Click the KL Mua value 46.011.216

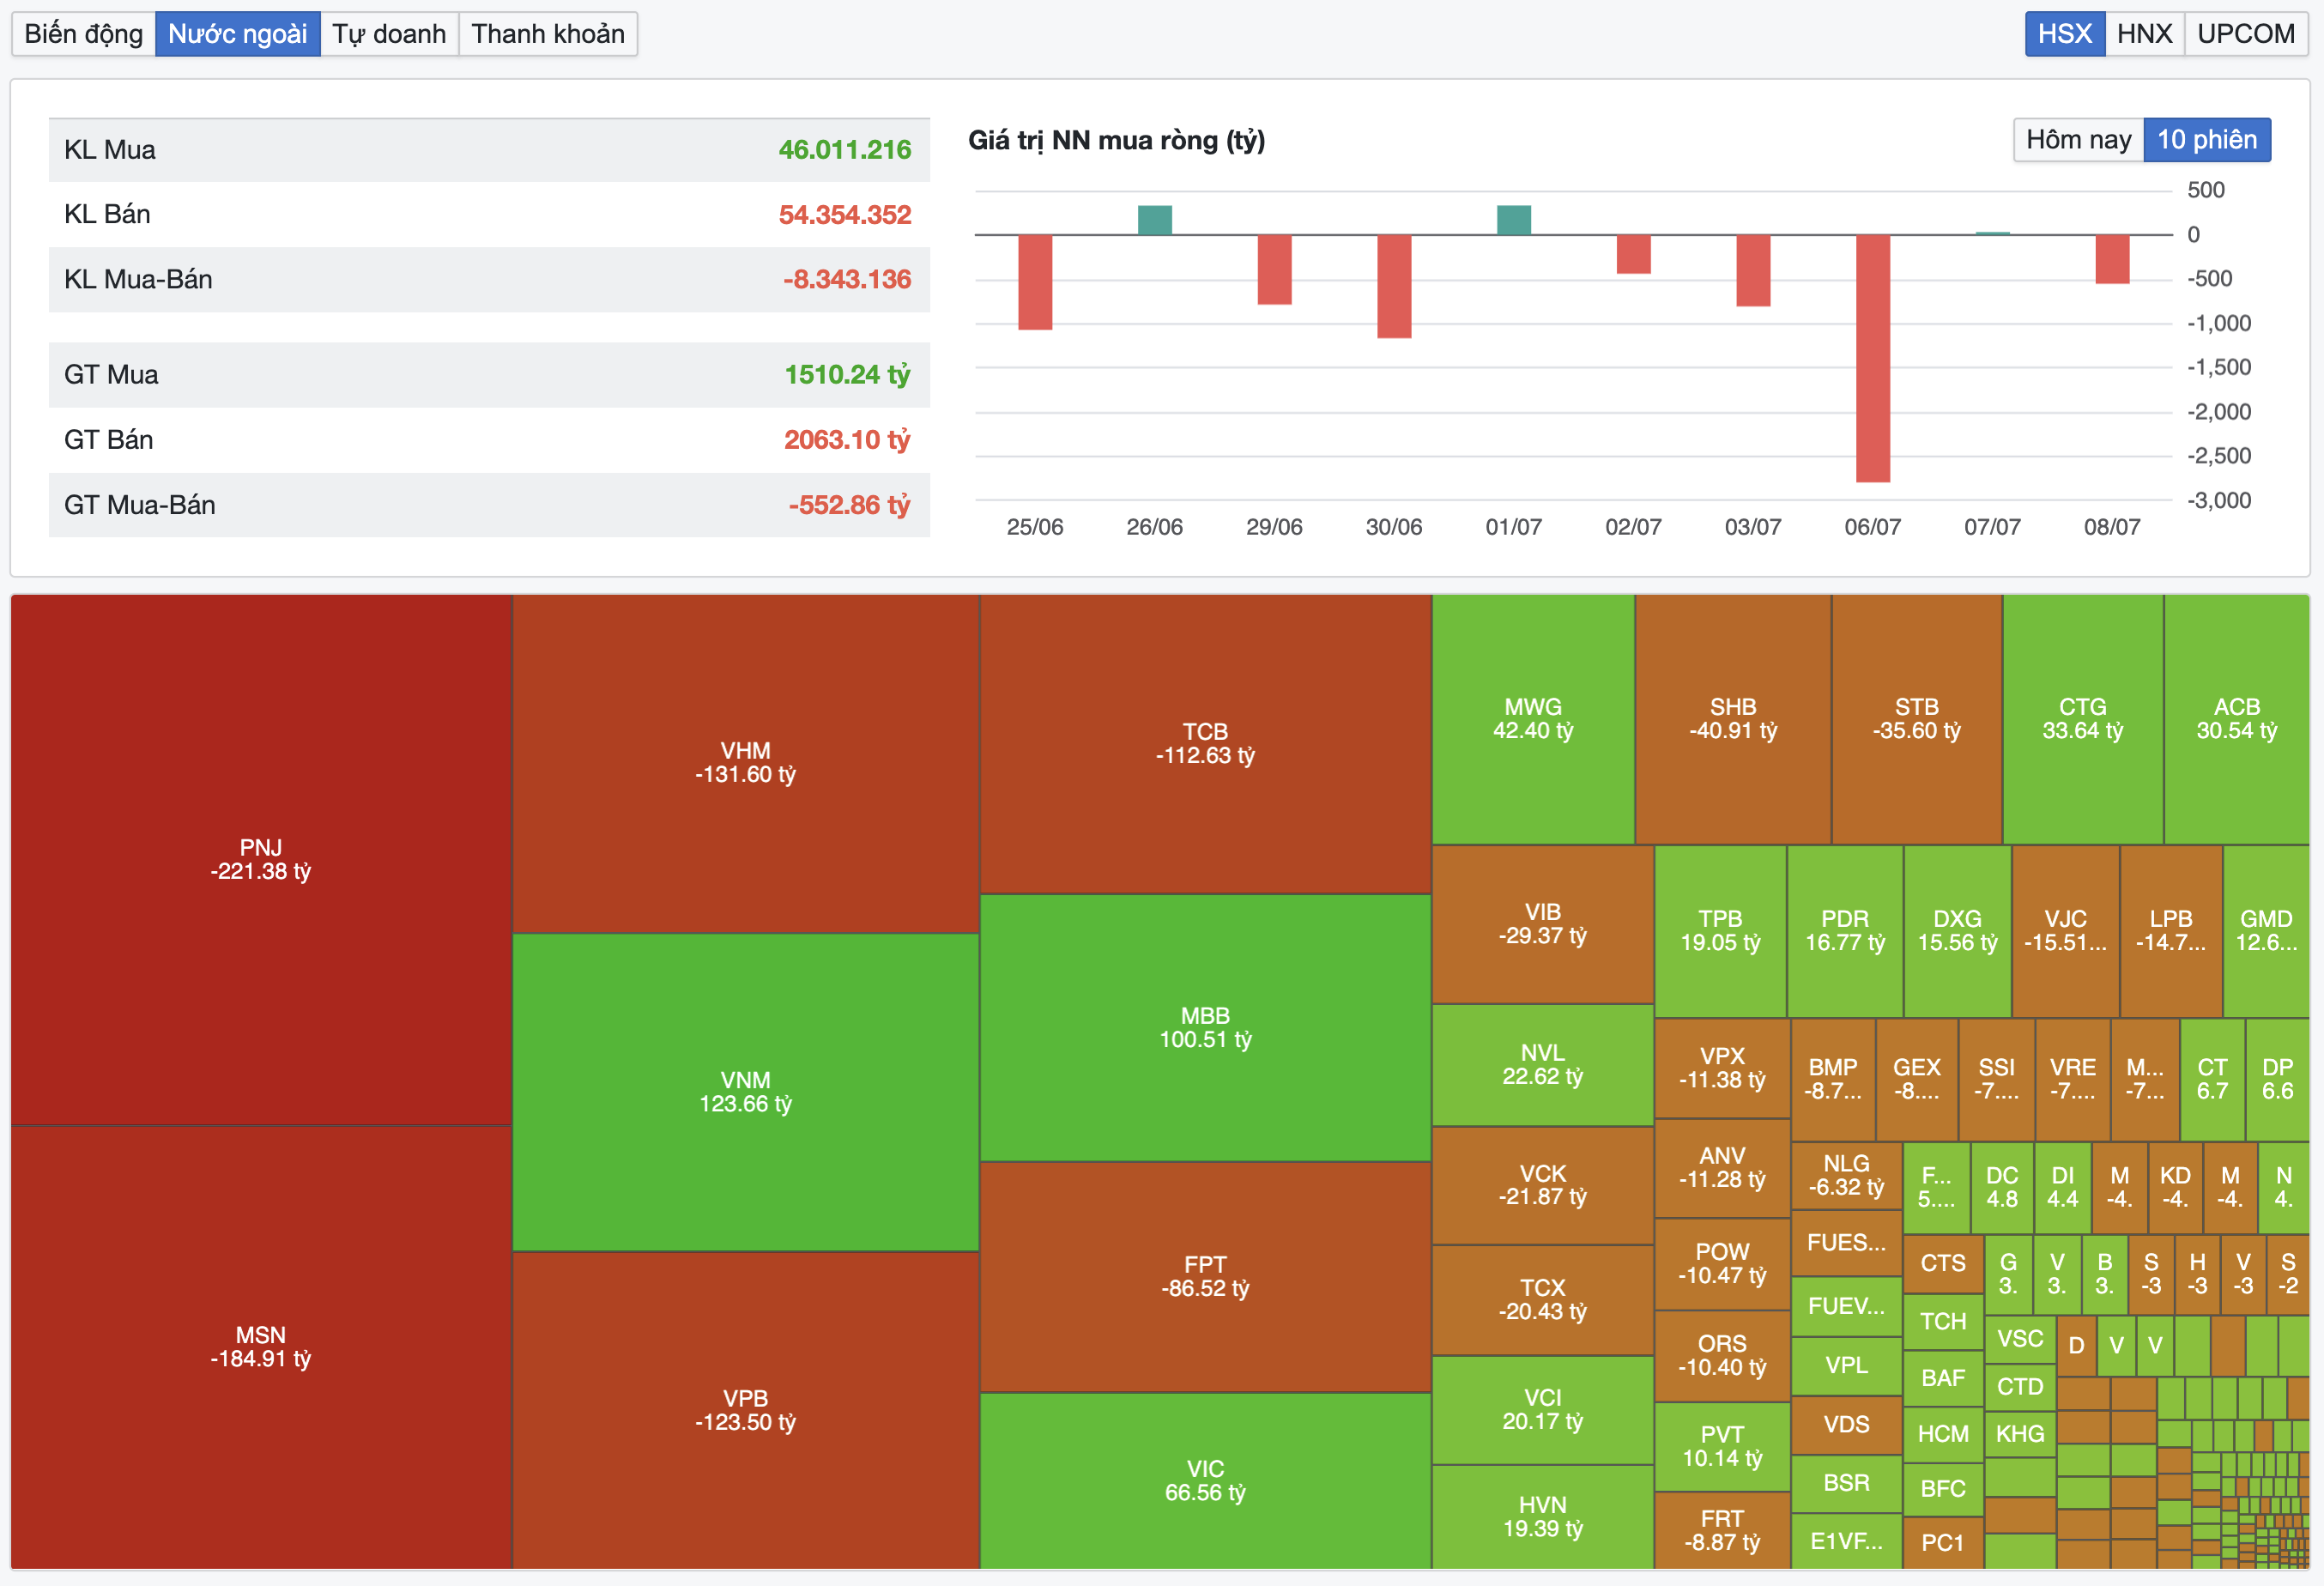pos(845,150)
